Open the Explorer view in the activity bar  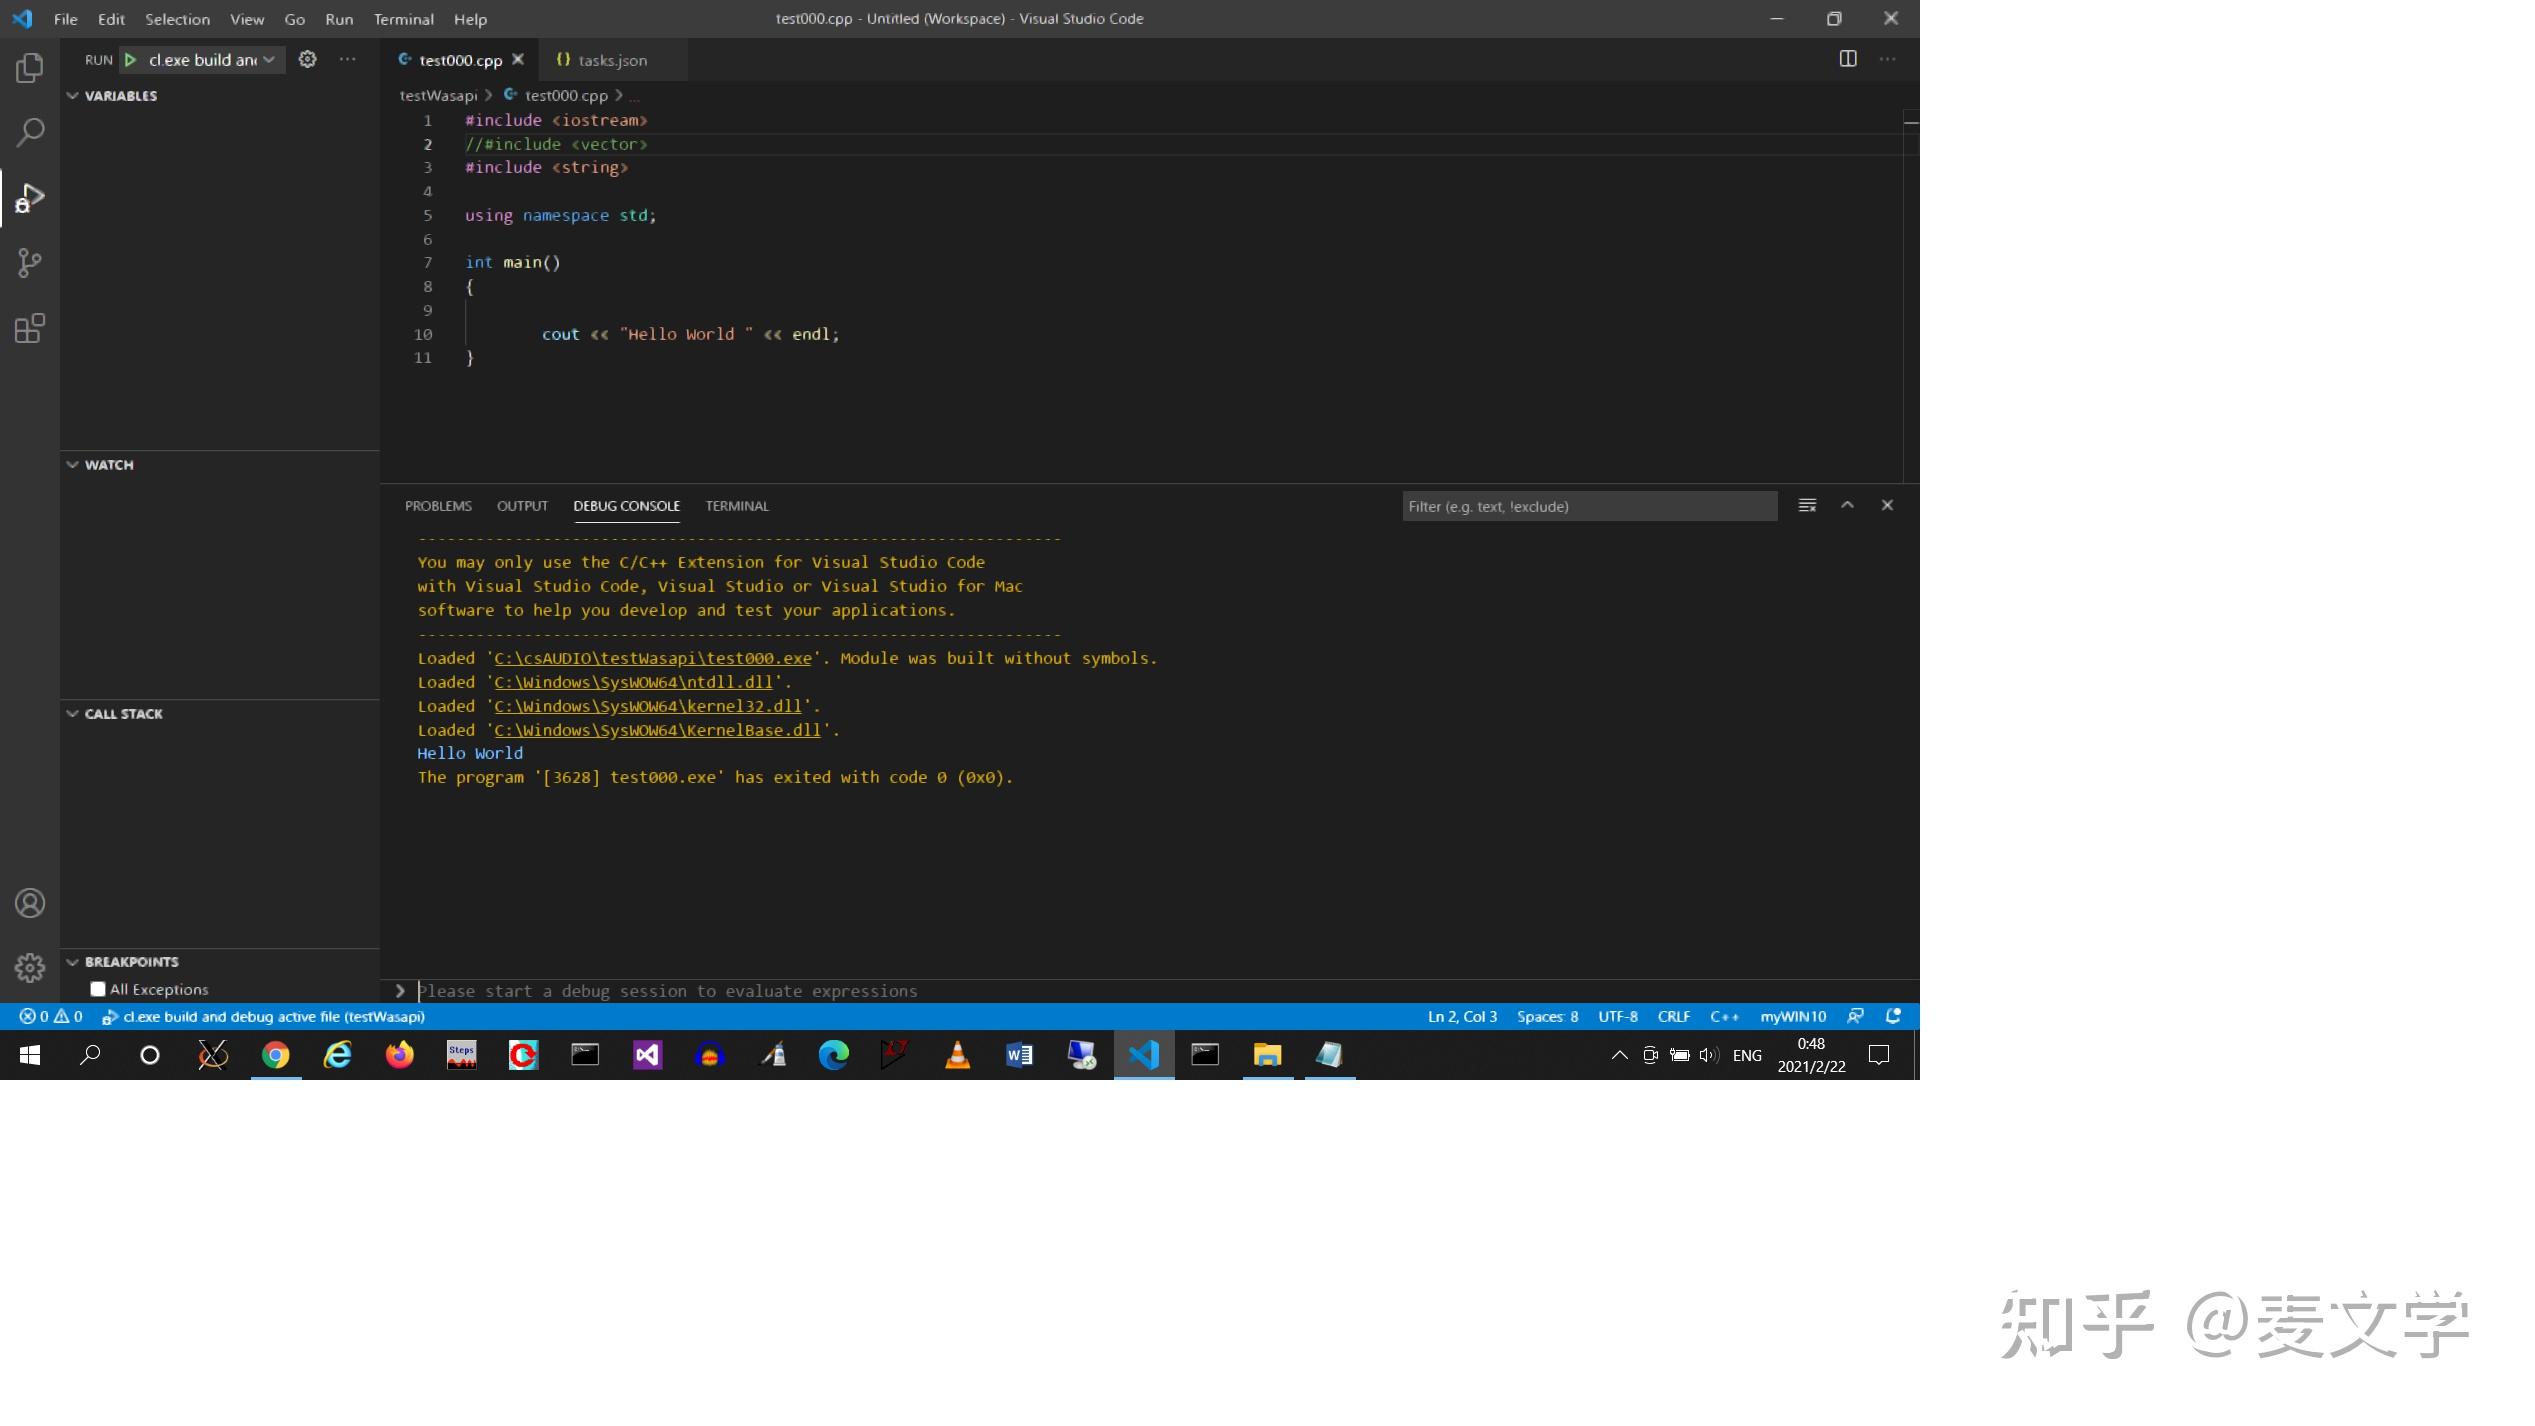tap(29, 68)
